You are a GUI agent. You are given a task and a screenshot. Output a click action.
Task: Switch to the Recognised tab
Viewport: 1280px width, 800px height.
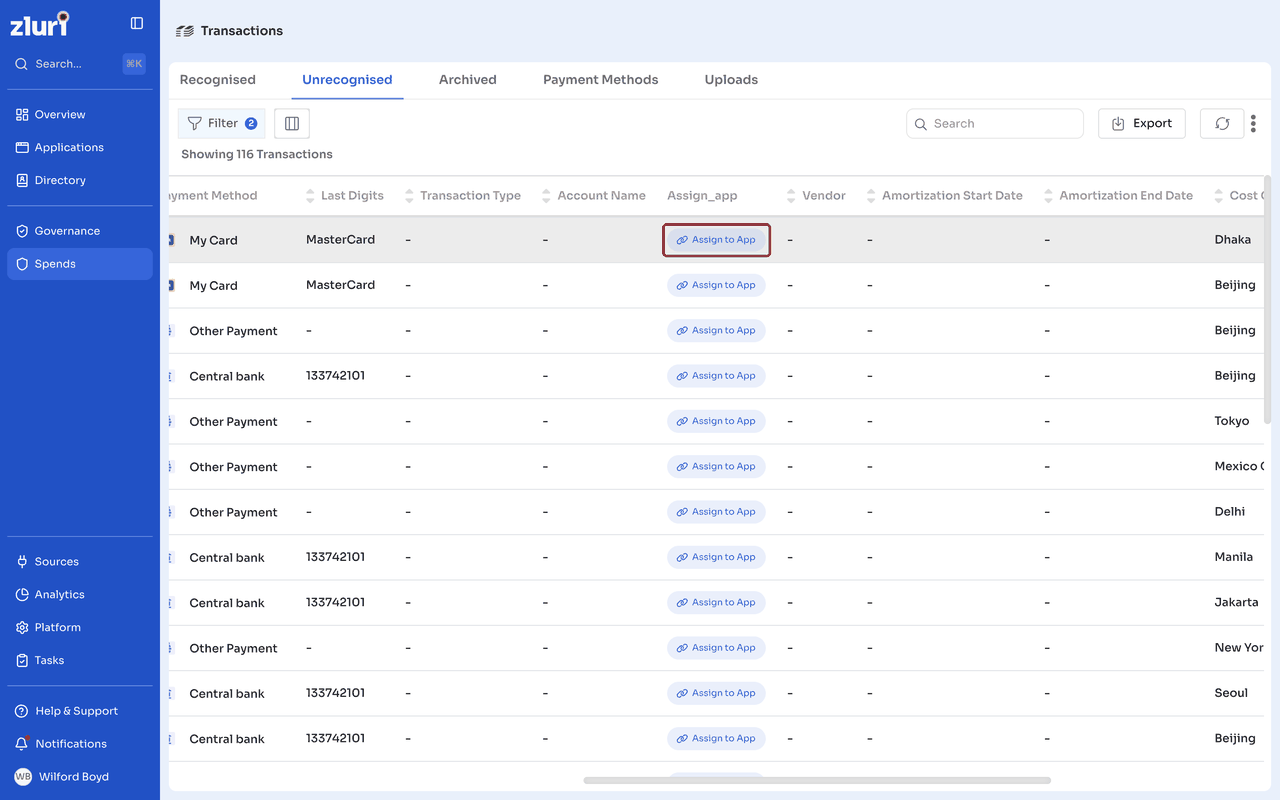click(218, 80)
